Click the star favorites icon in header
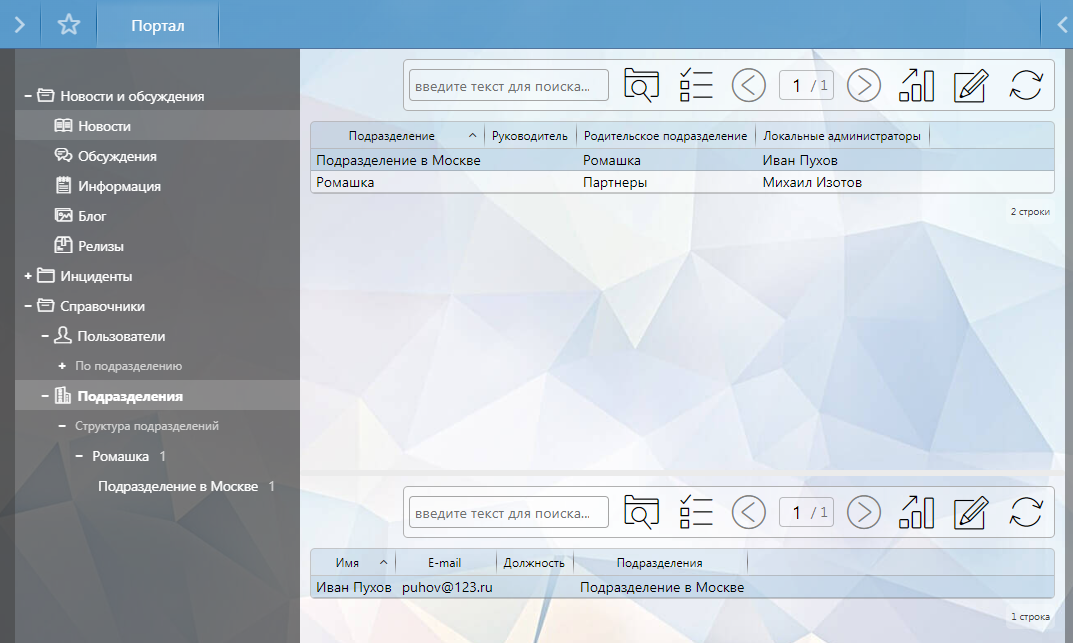The width and height of the screenshot is (1073, 643). tap(68, 25)
